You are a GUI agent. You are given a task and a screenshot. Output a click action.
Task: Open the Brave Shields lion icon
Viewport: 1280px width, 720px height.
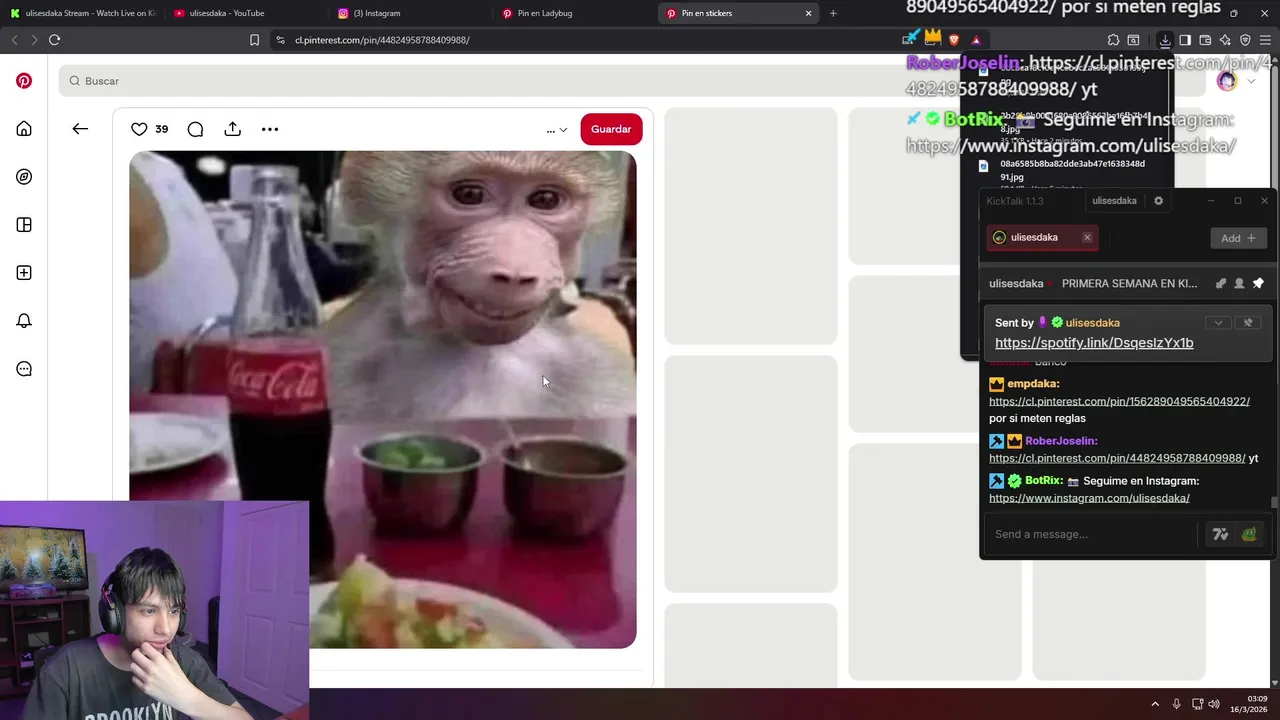pyautogui.click(x=953, y=40)
